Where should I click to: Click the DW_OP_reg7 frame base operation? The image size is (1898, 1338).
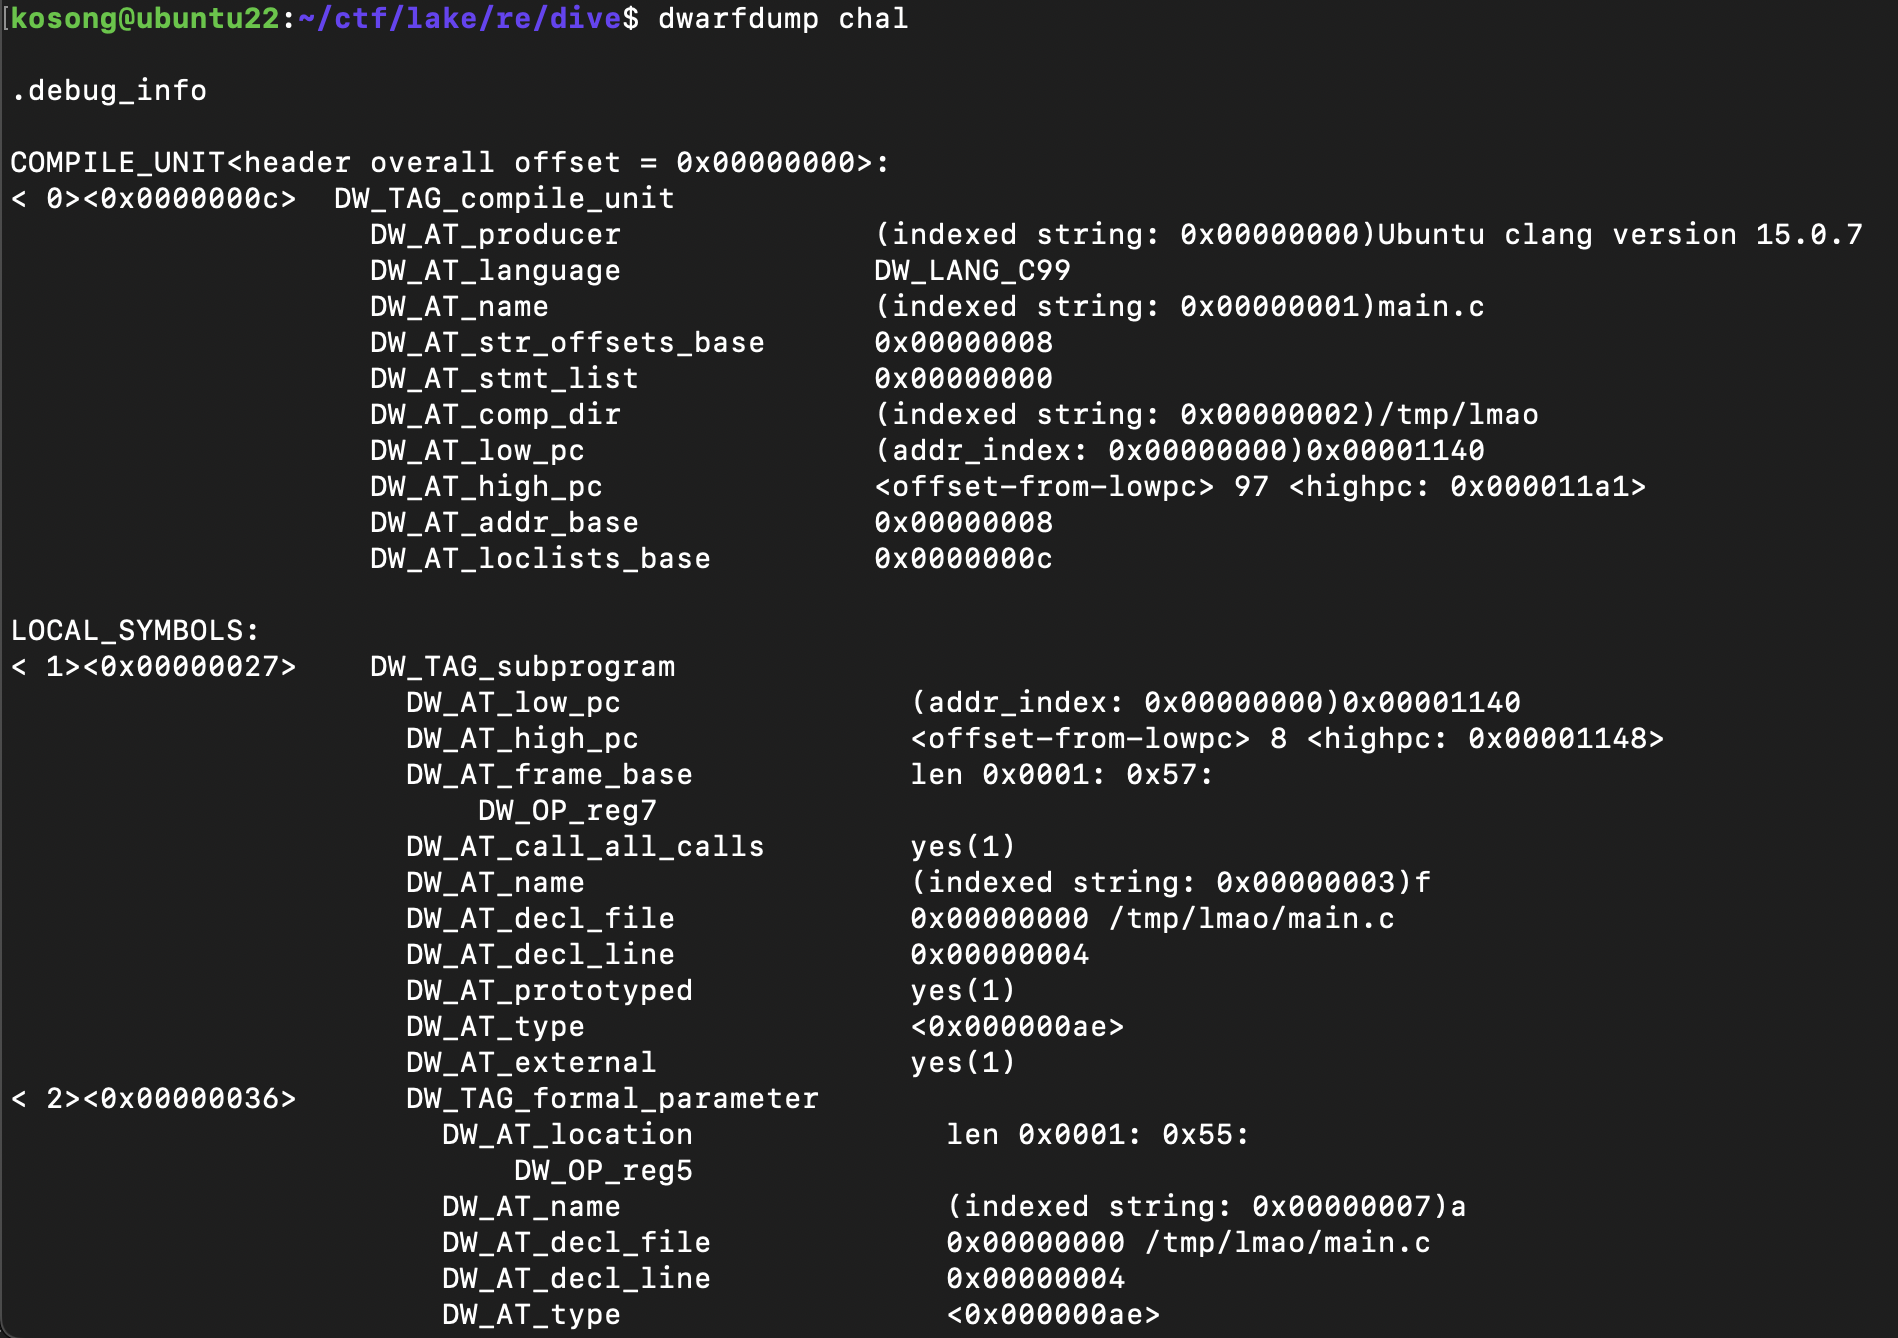pyautogui.click(x=567, y=811)
